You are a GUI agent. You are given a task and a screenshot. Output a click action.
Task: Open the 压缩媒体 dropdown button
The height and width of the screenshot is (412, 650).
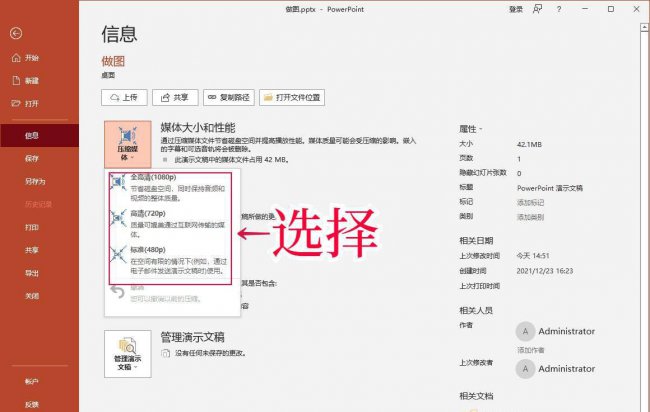128,144
